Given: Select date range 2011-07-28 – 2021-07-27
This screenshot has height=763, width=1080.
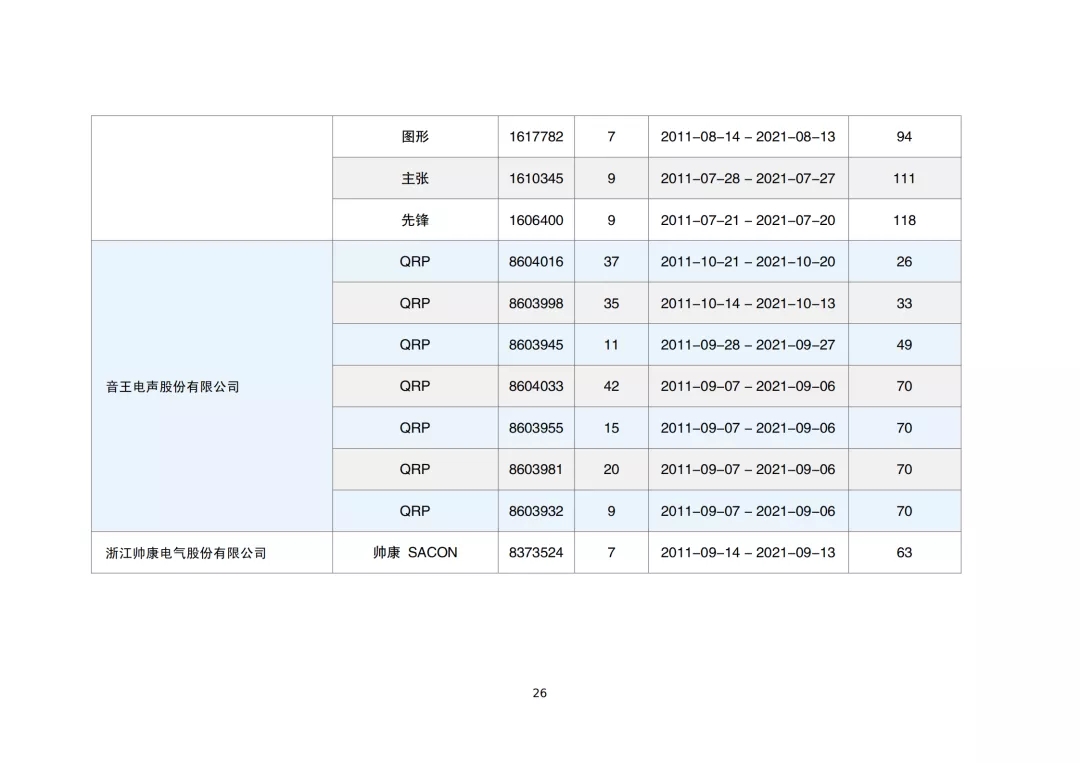Looking at the screenshot, I should (748, 178).
